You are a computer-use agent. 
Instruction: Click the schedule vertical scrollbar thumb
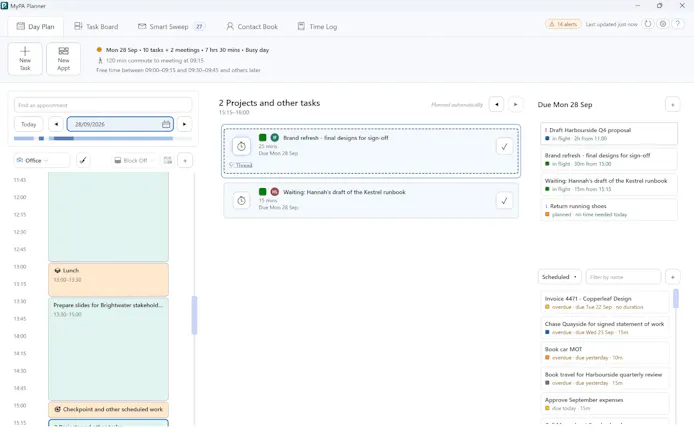(194, 315)
